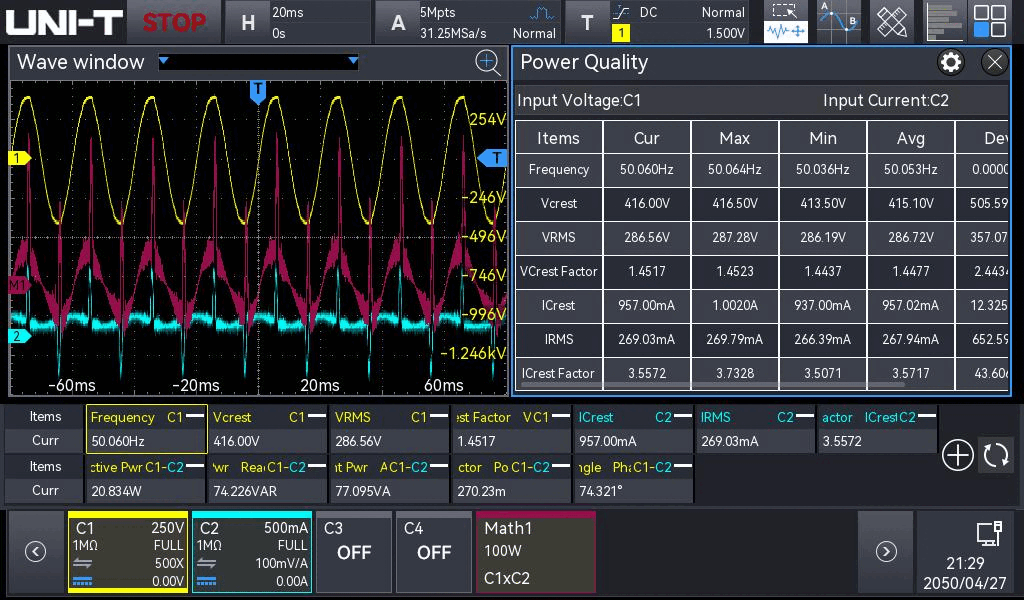The image size is (1024, 600).
Task: Select the waveform zoom-region tool
Action: click(x=786, y=22)
